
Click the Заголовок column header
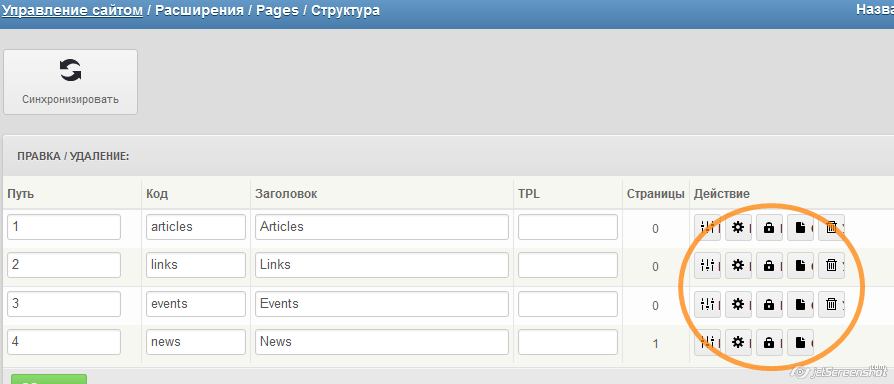(x=286, y=194)
